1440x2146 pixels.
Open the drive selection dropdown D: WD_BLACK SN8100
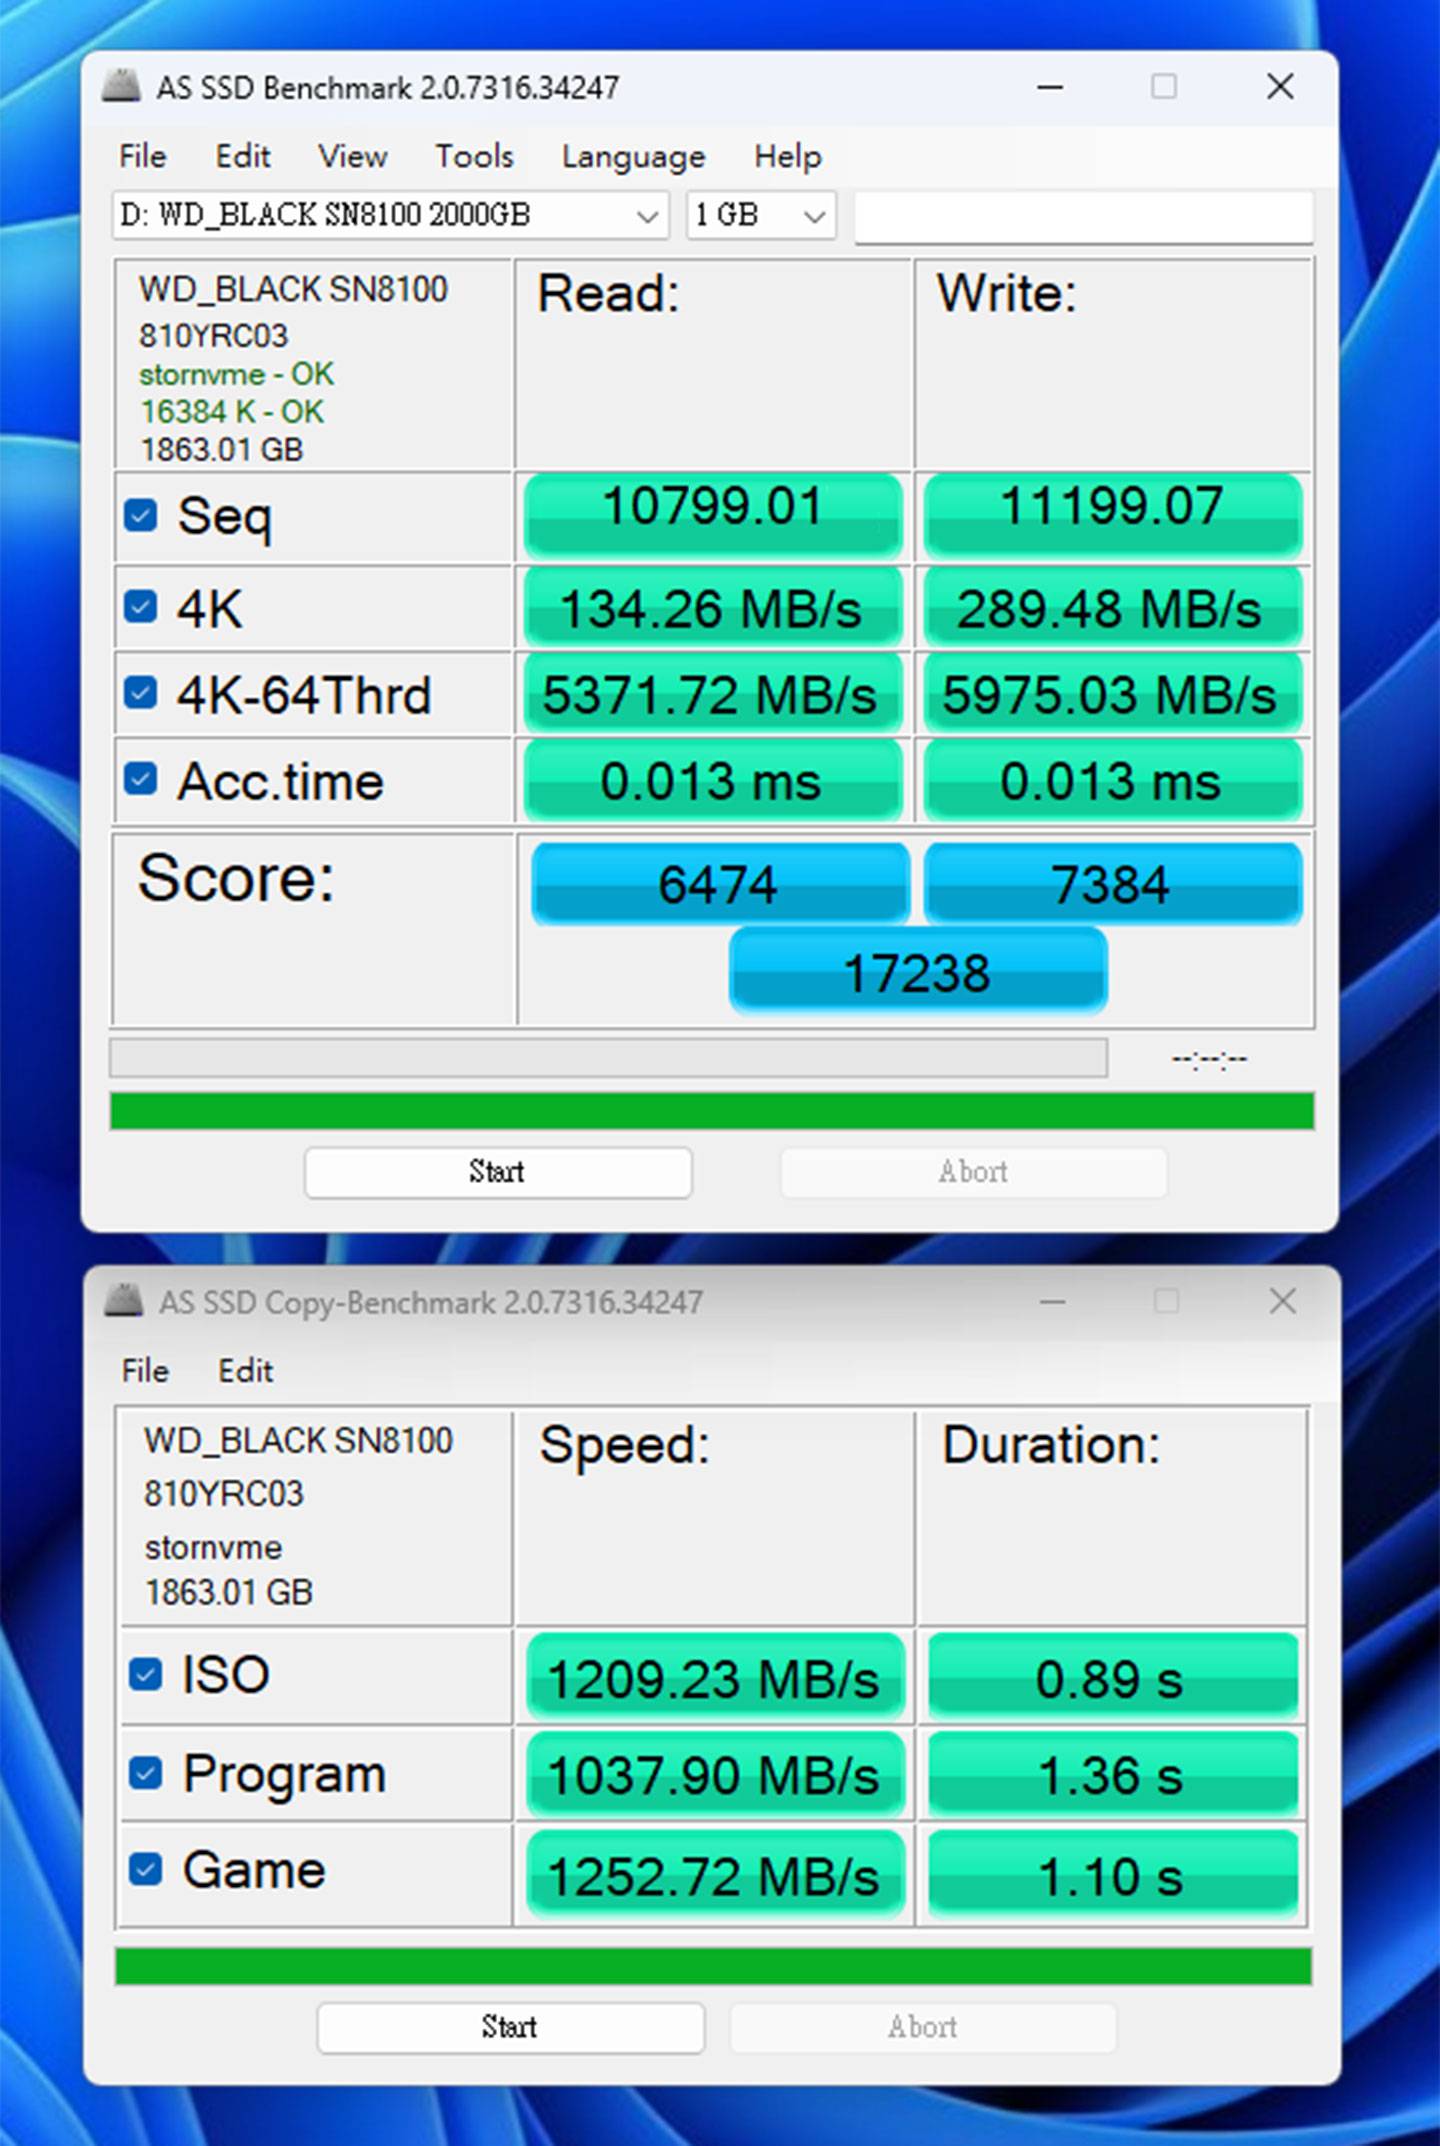(x=390, y=215)
